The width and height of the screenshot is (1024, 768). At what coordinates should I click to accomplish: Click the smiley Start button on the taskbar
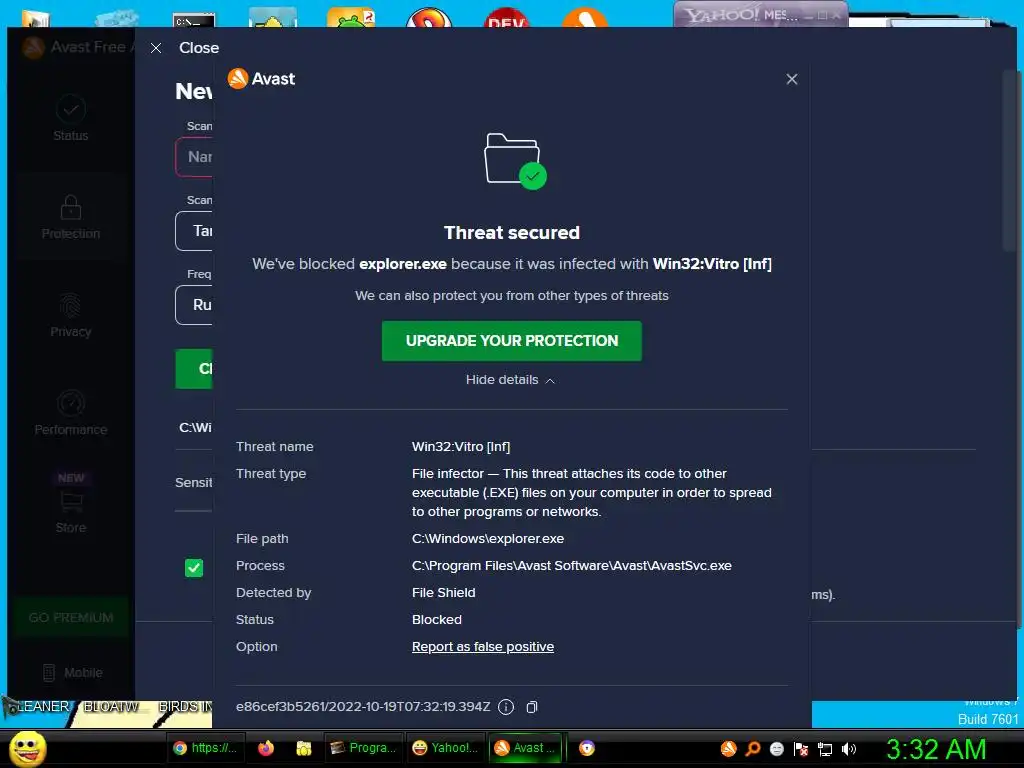coord(27,748)
